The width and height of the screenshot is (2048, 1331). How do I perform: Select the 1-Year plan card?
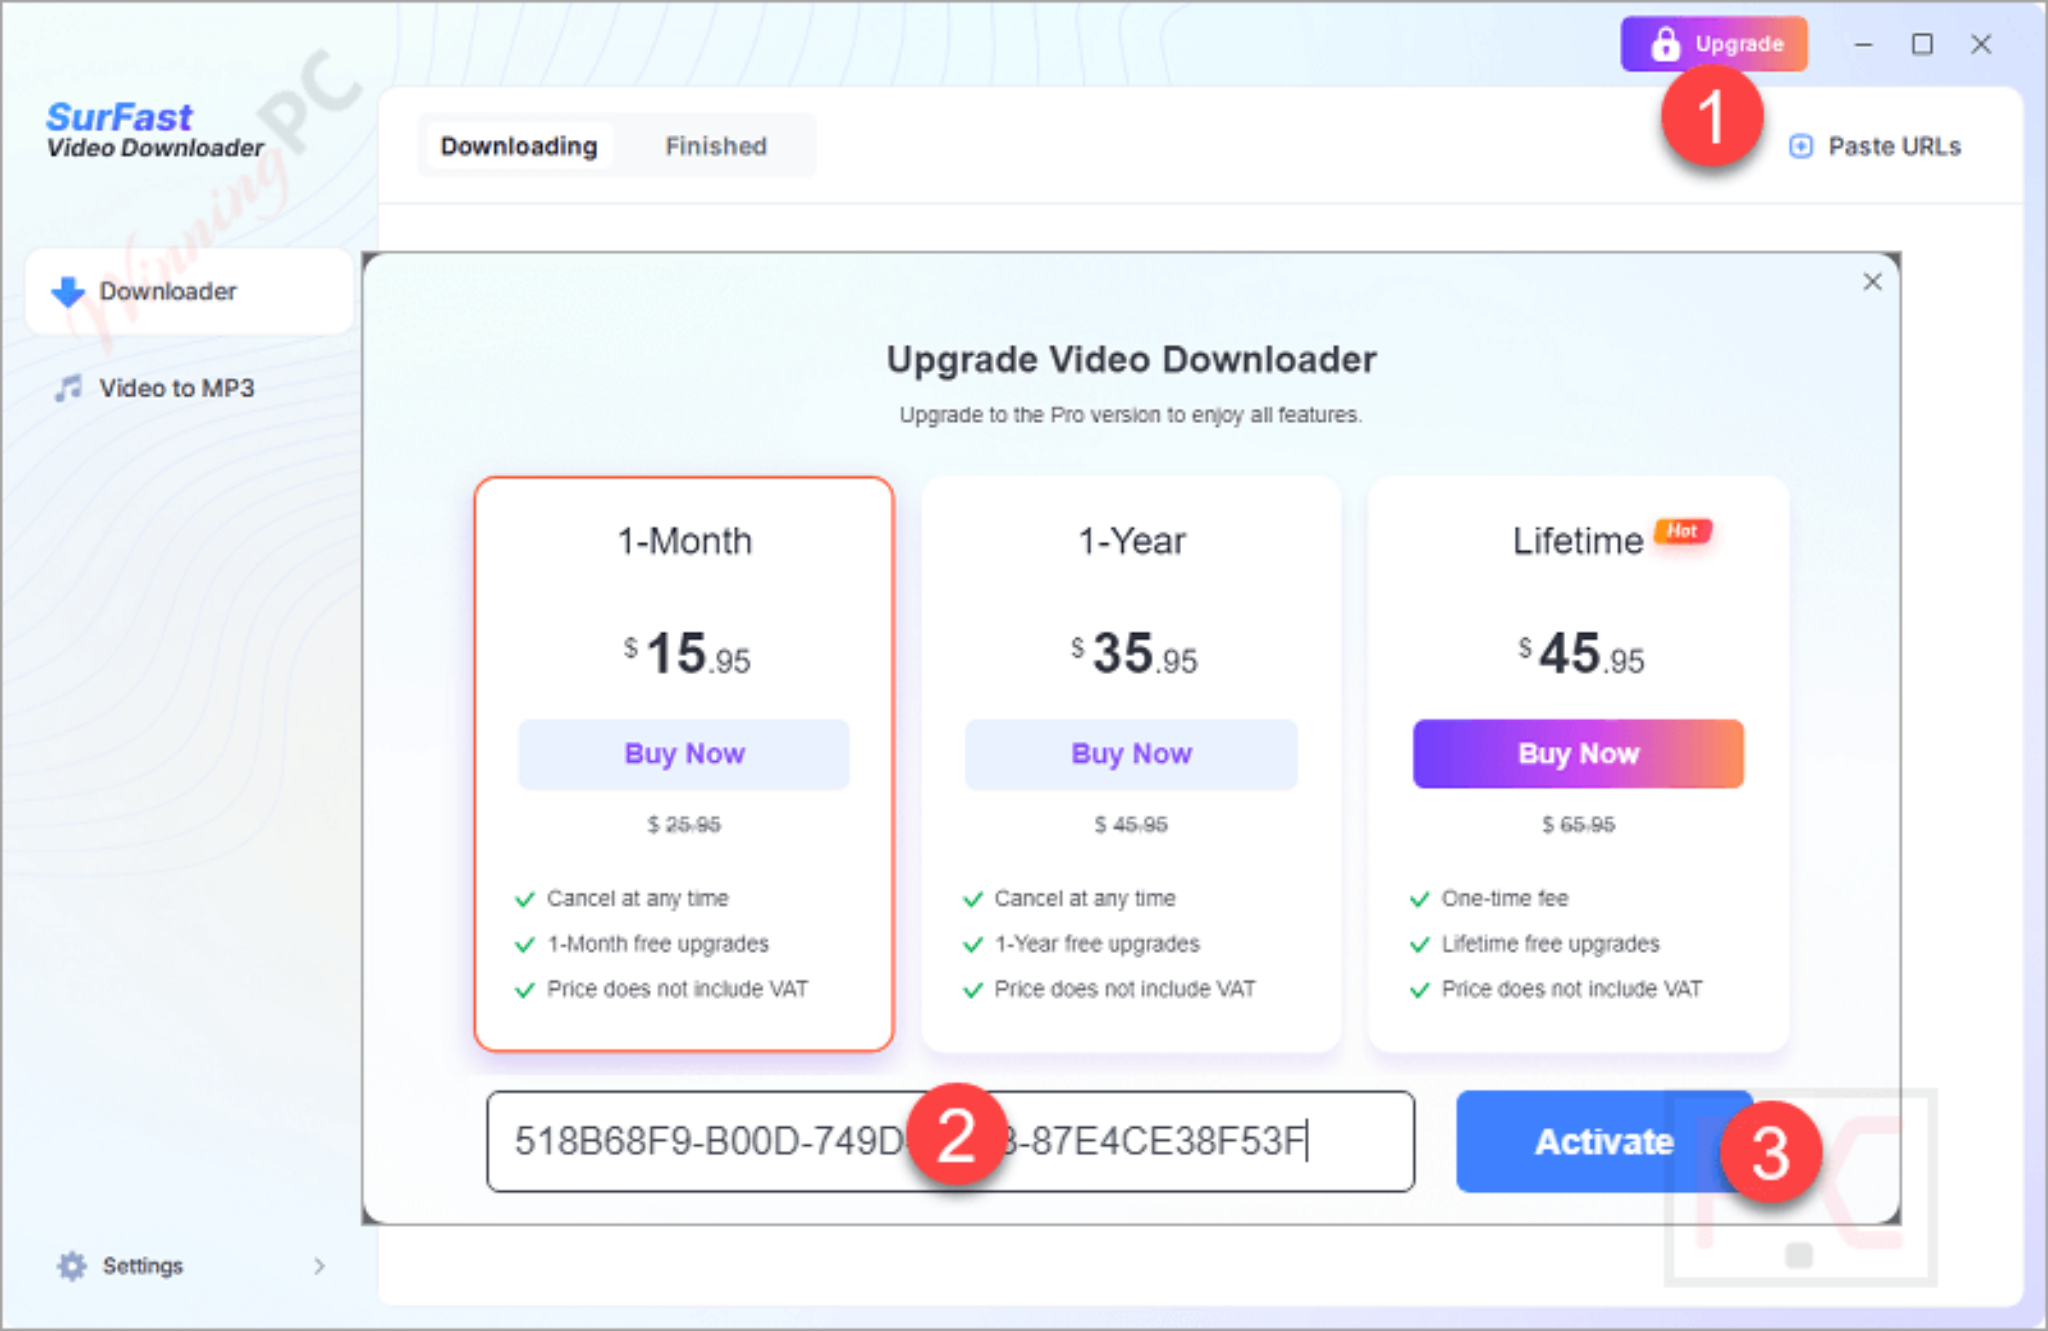pyautogui.click(x=1131, y=764)
